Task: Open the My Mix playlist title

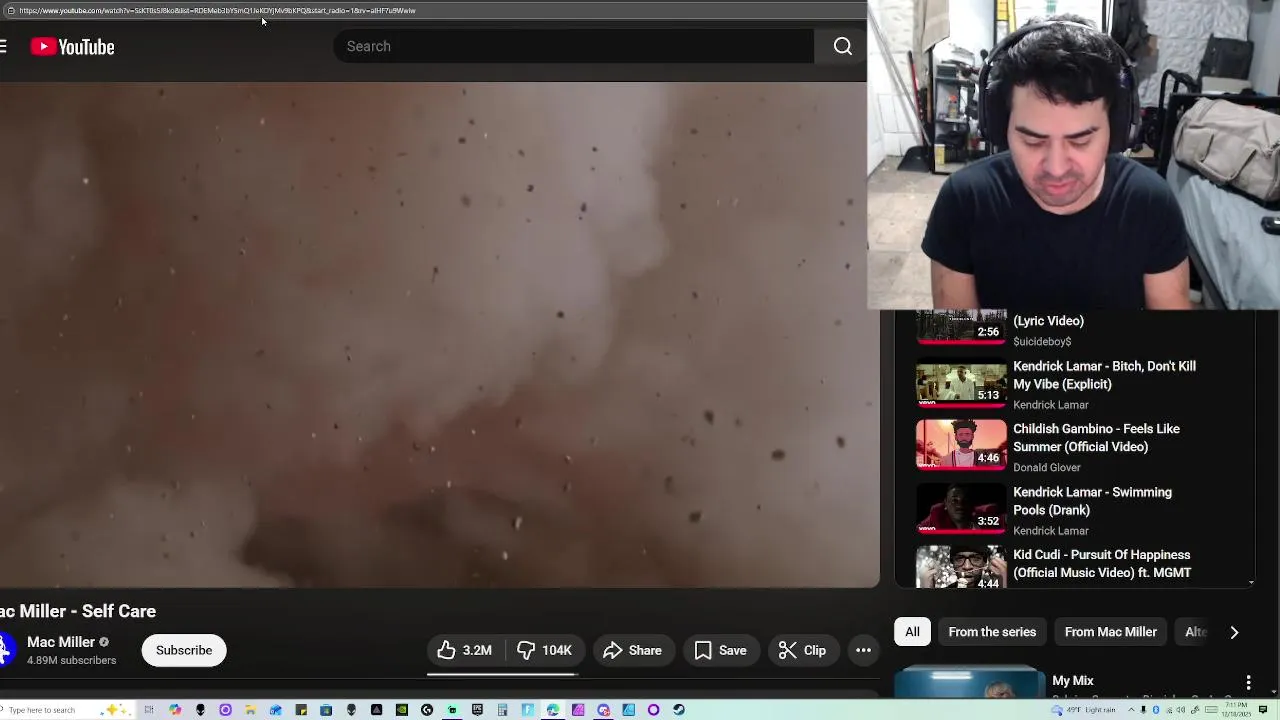Action: [1072, 681]
